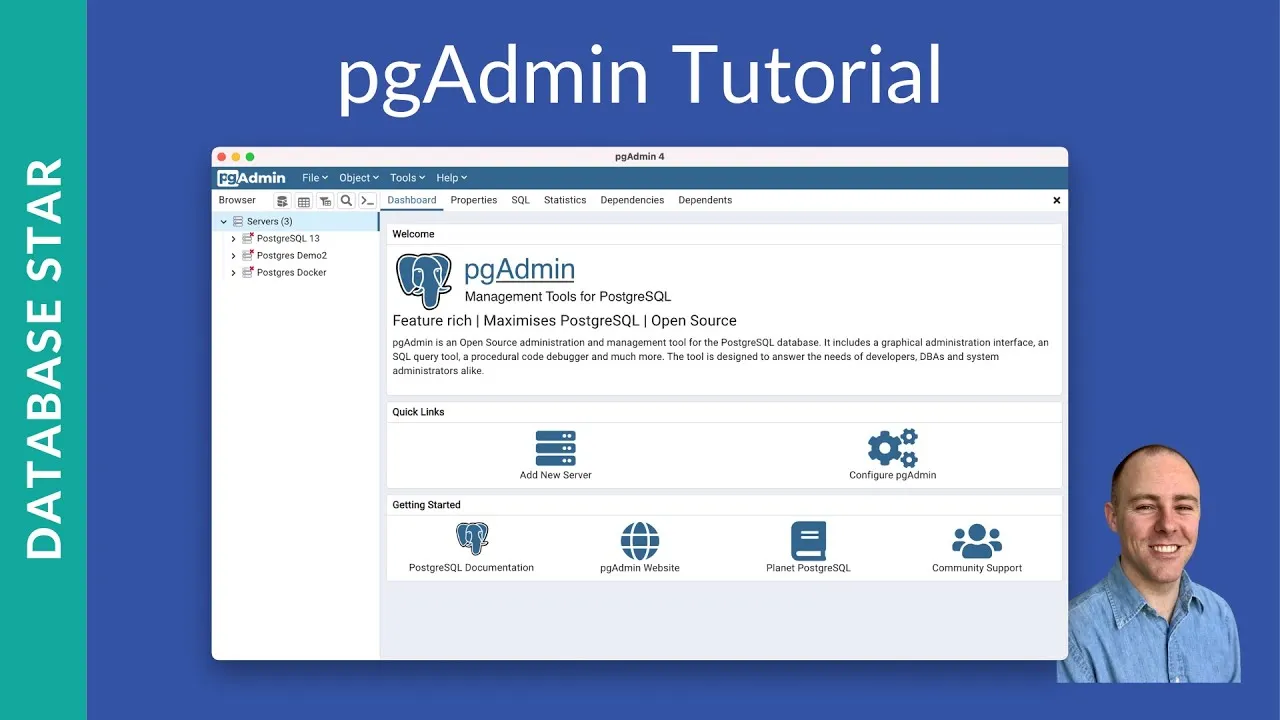This screenshot has width=1280, height=720.
Task: Click the Postgres Docker server icon
Action: [248, 272]
